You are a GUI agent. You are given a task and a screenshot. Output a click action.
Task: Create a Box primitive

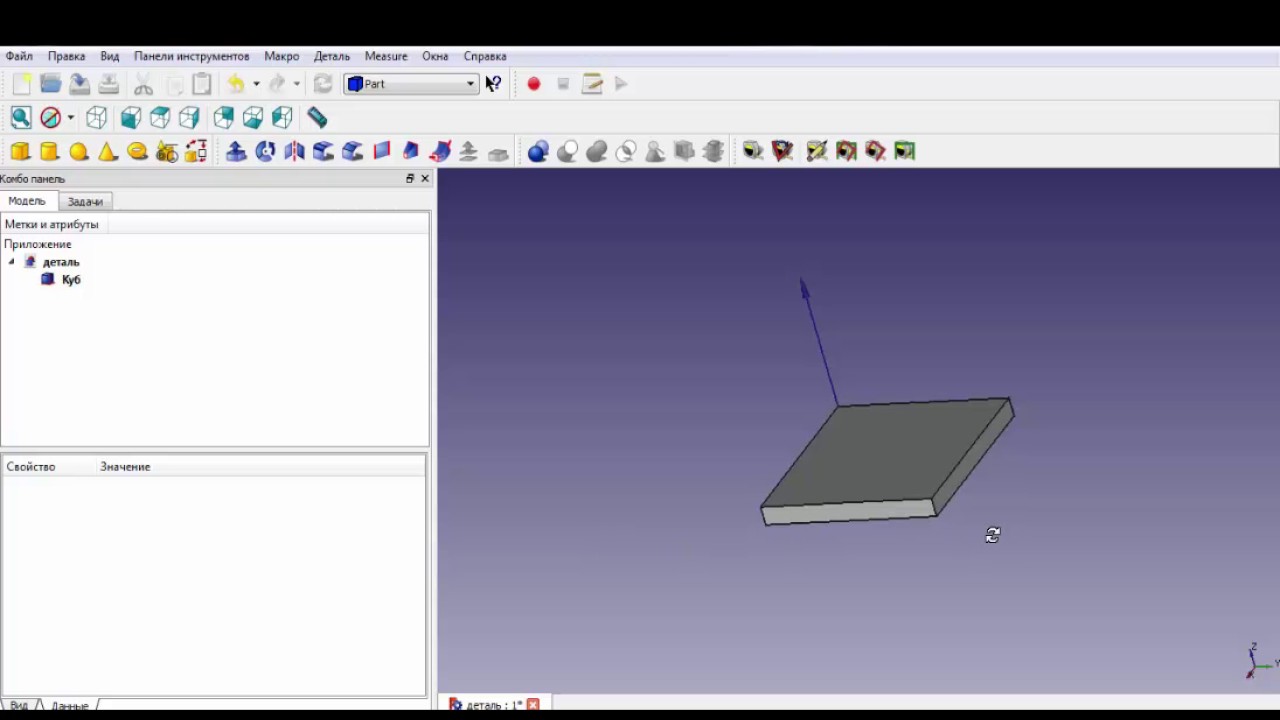click(21, 151)
